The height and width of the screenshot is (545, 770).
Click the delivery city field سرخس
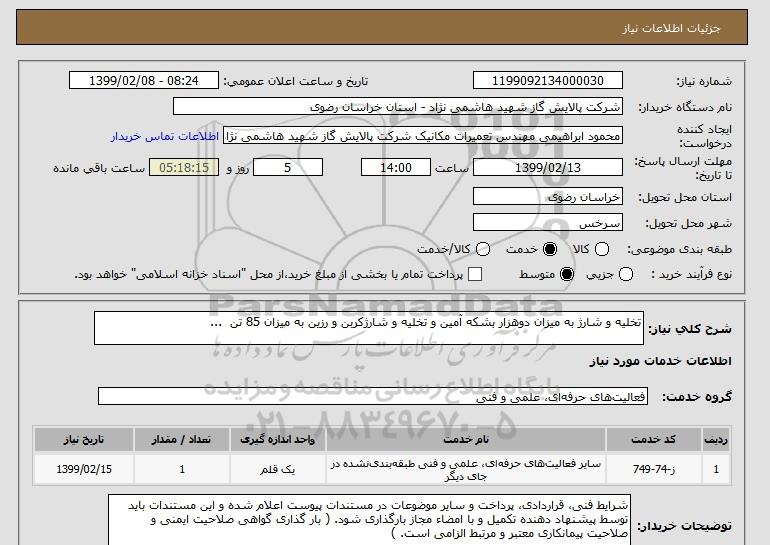coord(548,222)
